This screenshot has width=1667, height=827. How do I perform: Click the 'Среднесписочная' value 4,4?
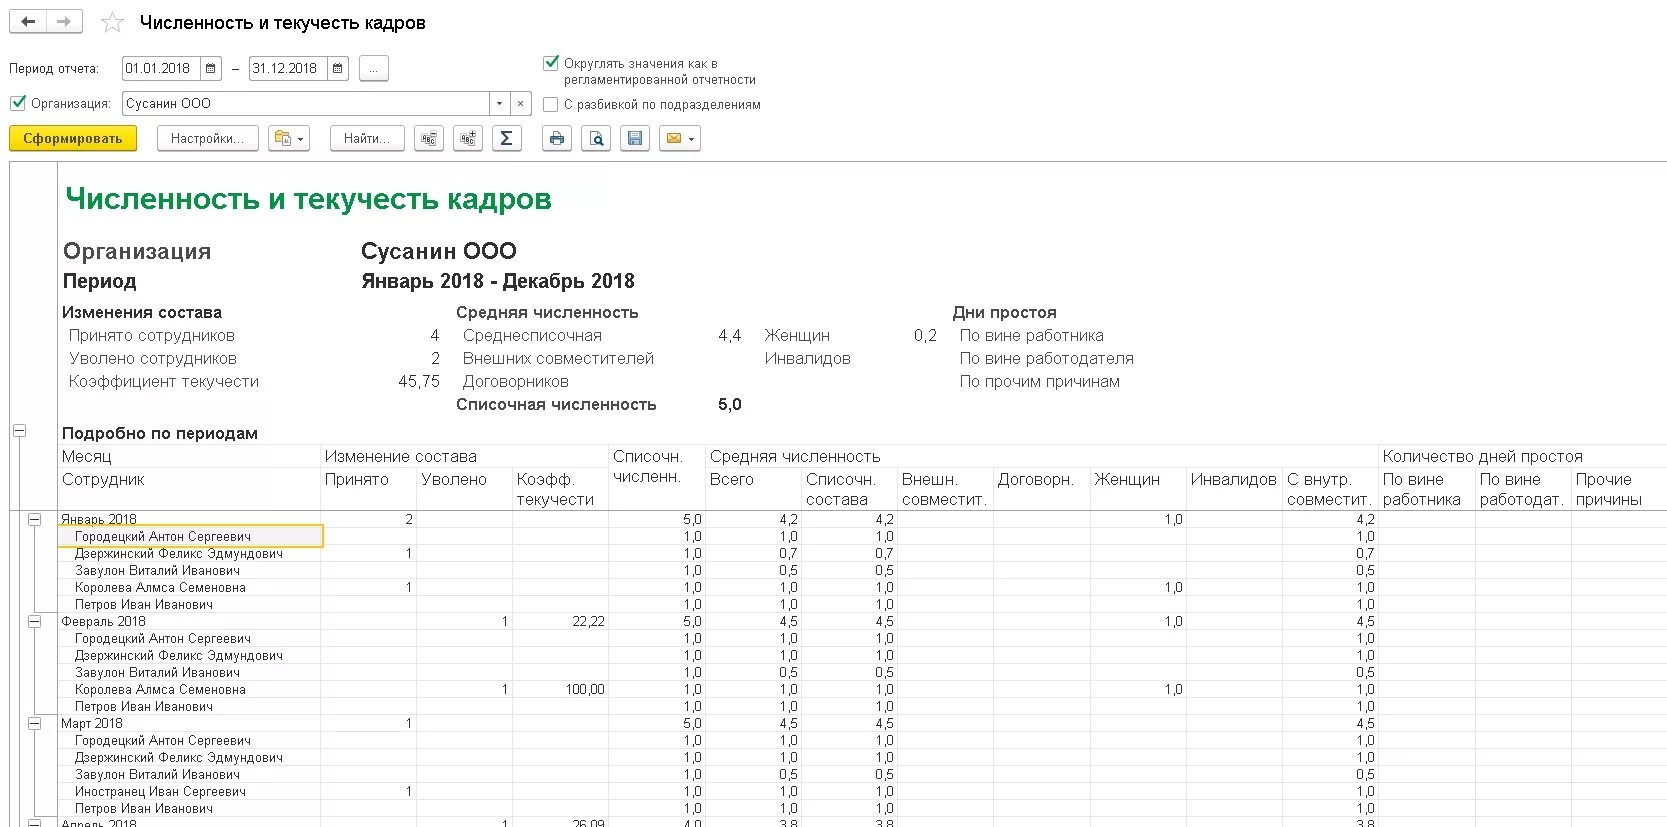[730, 335]
